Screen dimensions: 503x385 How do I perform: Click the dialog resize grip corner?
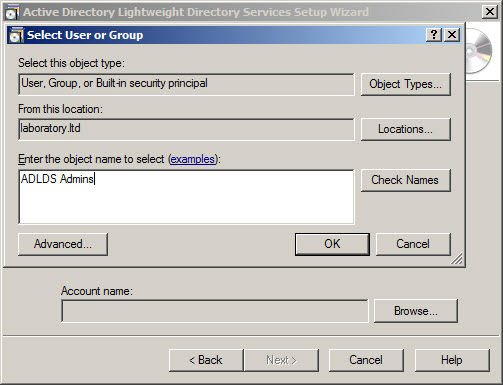[x=457, y=259]
